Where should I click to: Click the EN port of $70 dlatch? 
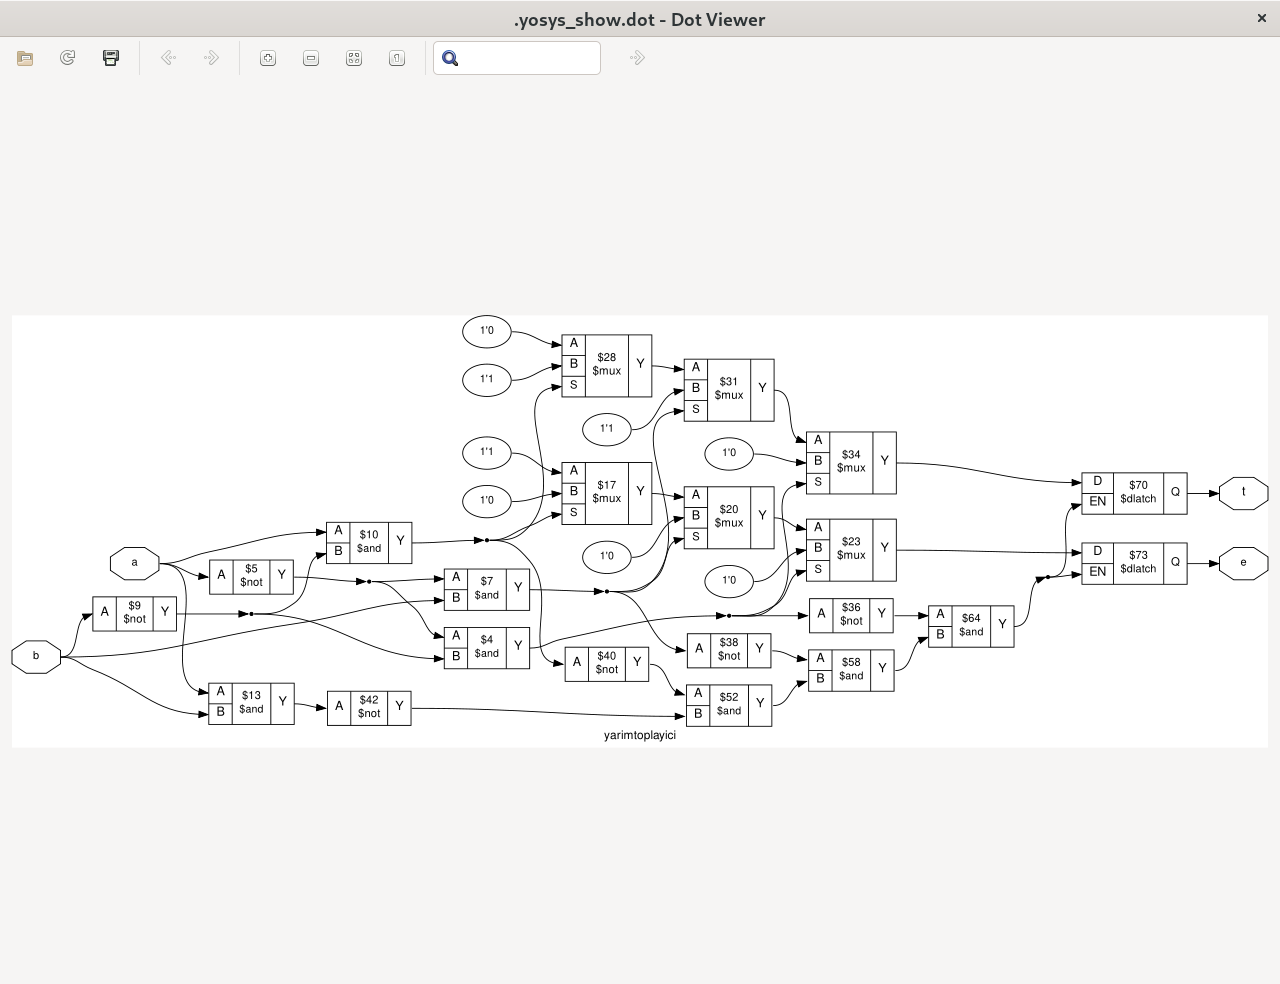[1098, 502]
